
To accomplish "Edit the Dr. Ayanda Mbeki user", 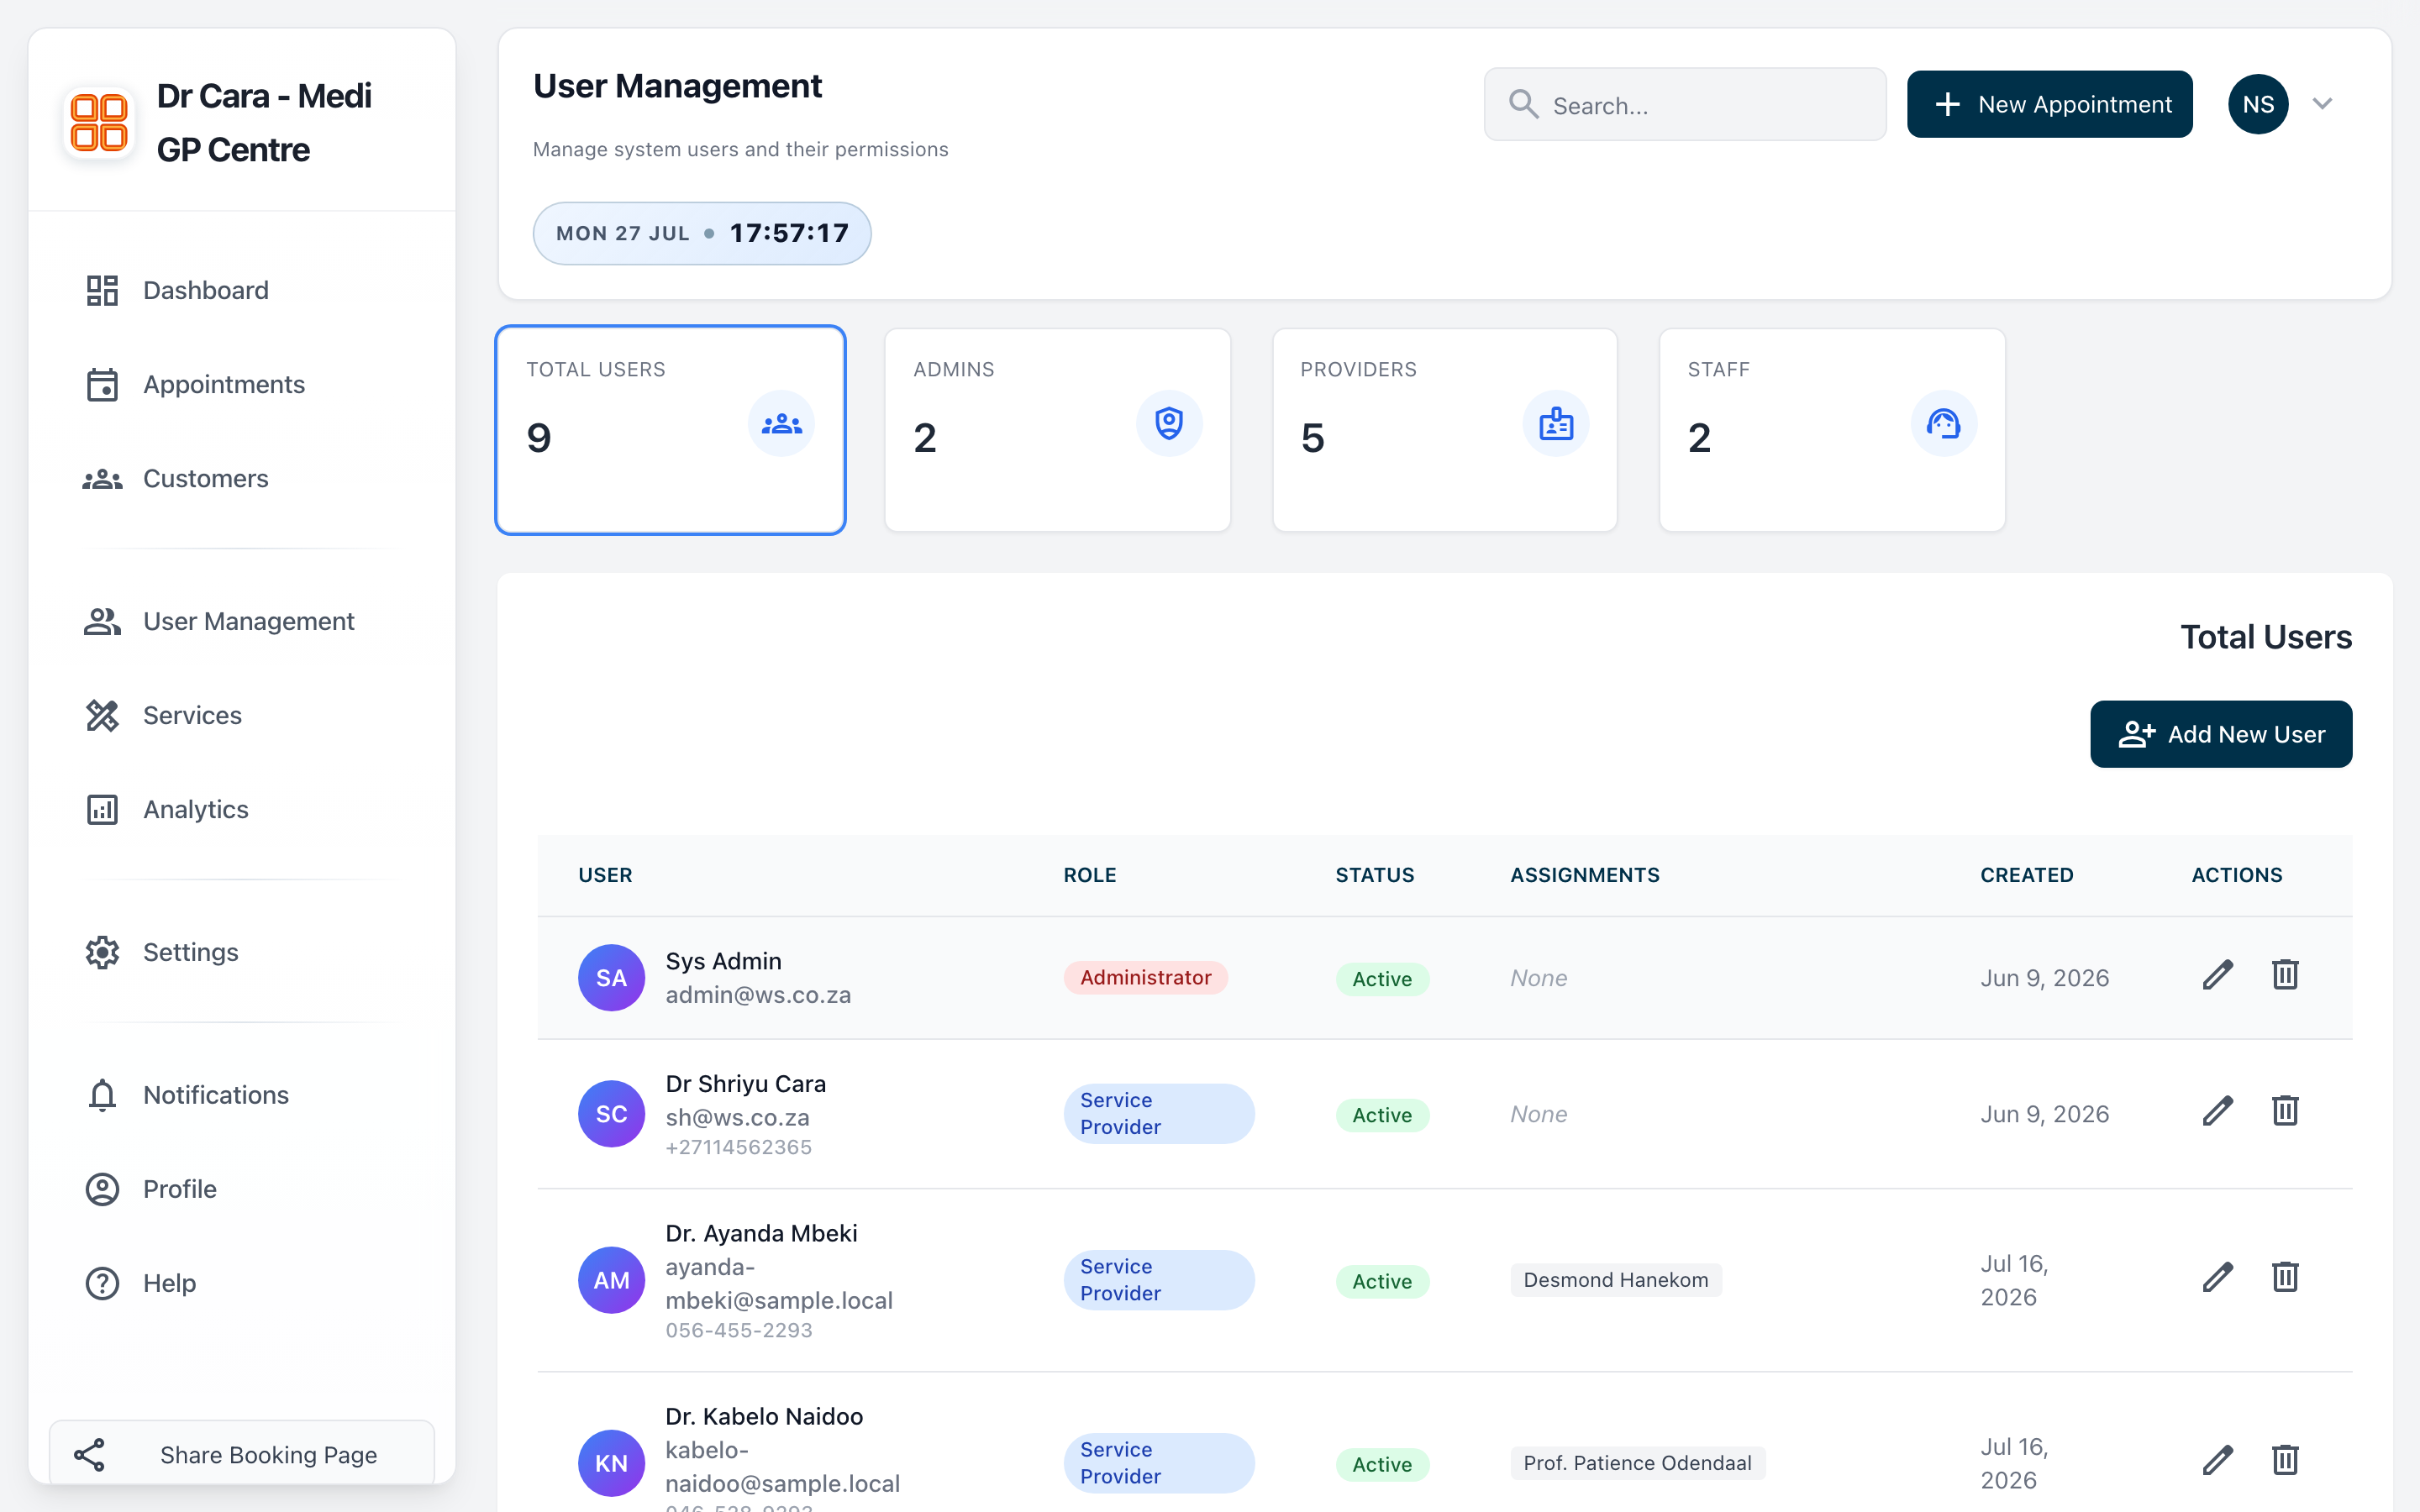I will point(2217,1277).
